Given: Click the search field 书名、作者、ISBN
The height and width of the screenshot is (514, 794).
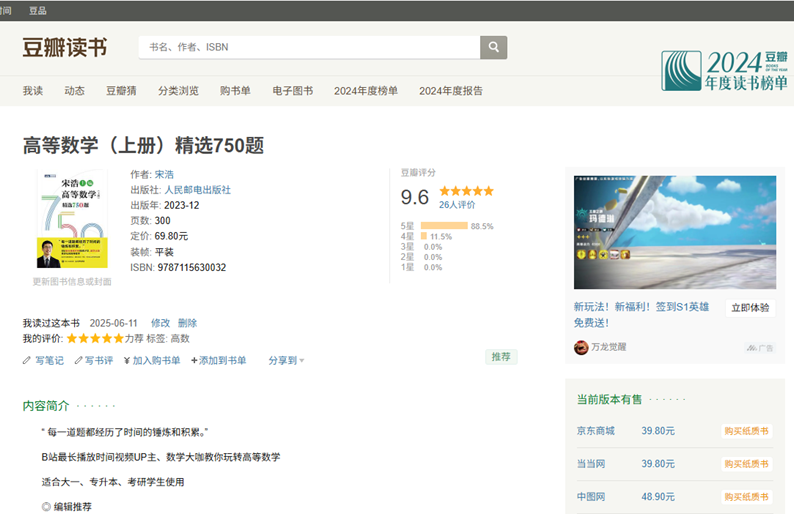Looking at the screenshot, I should click(x=309, y=47).
